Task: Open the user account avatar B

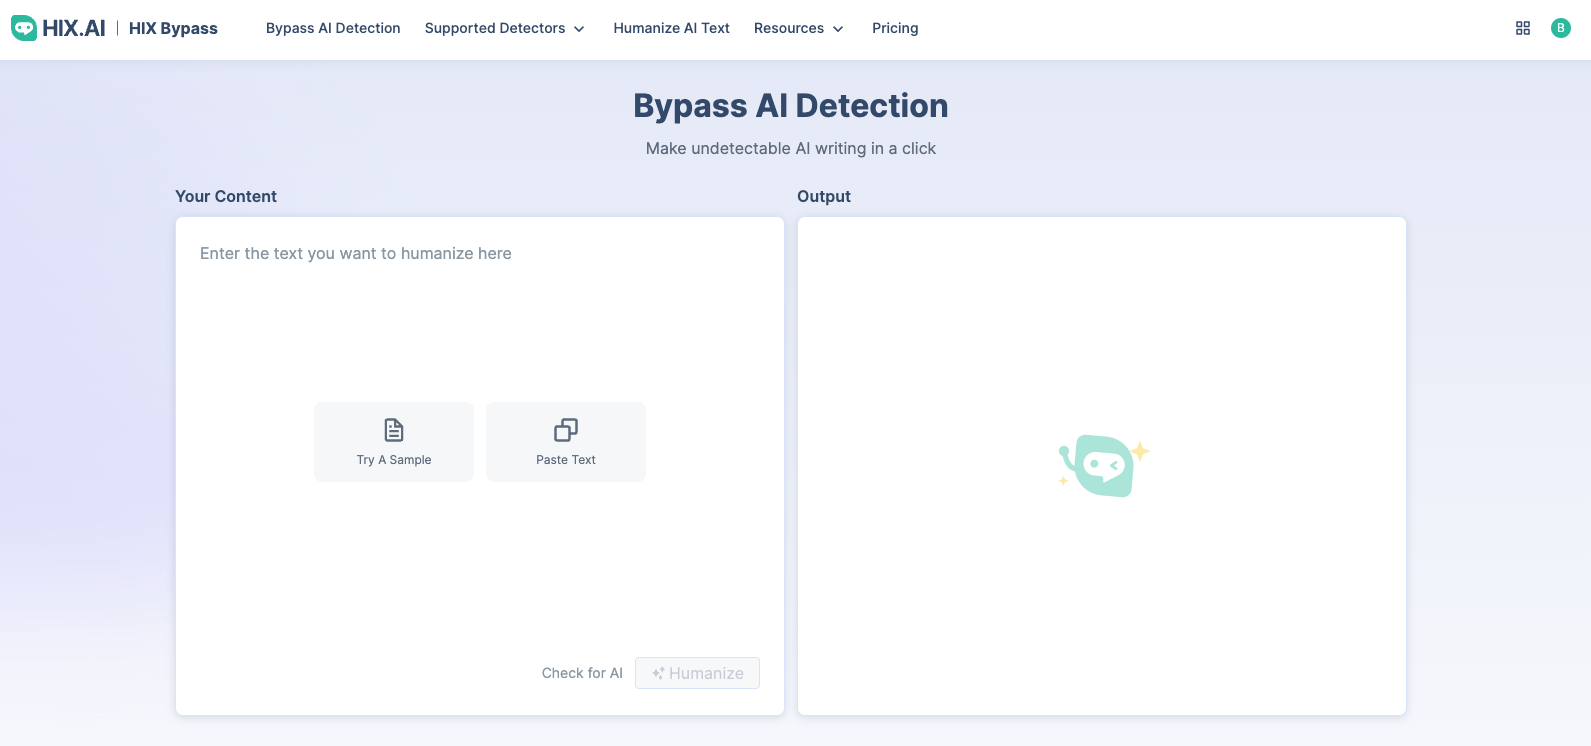Action: pos(1561,28)
